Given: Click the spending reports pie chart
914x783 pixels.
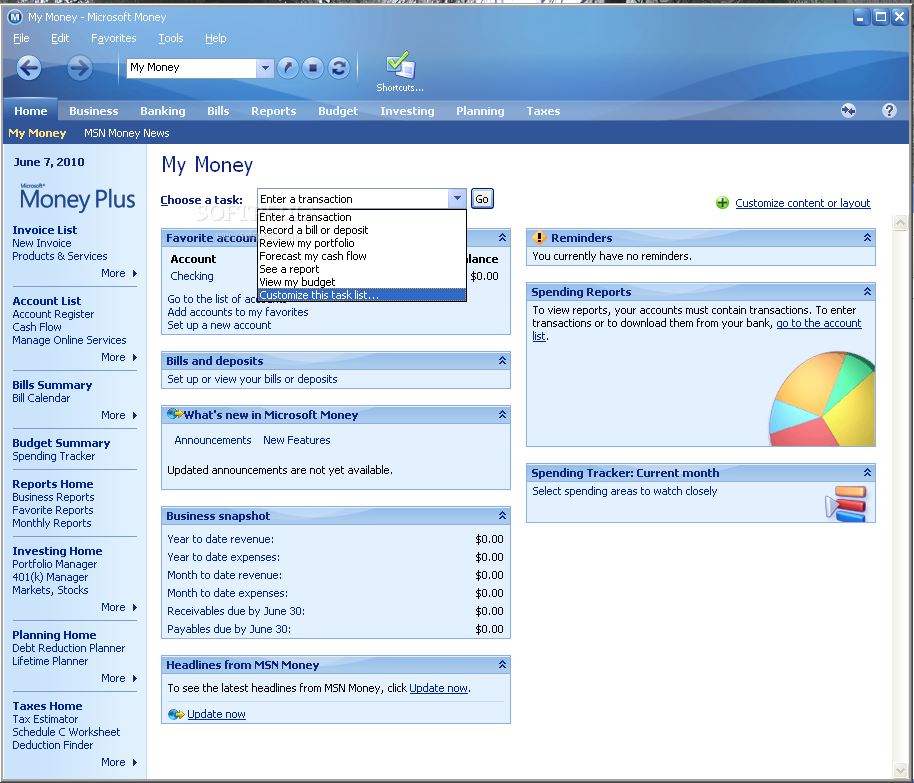Looking at the screenshot, I should (x=822, y=399).
